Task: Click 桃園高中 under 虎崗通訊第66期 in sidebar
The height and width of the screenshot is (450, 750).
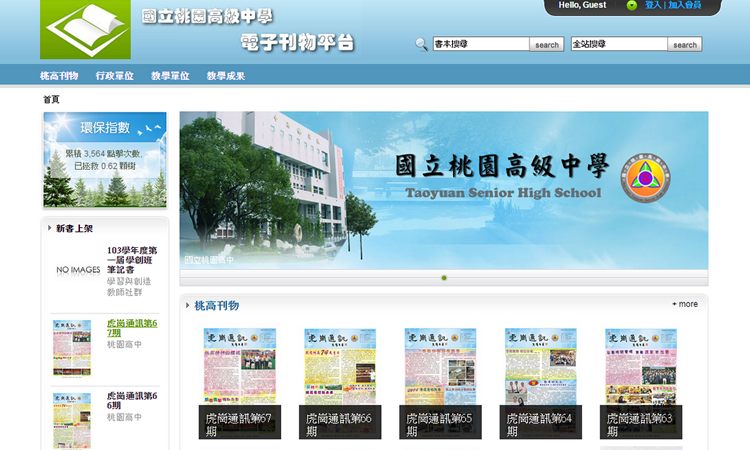Action: 124,417
